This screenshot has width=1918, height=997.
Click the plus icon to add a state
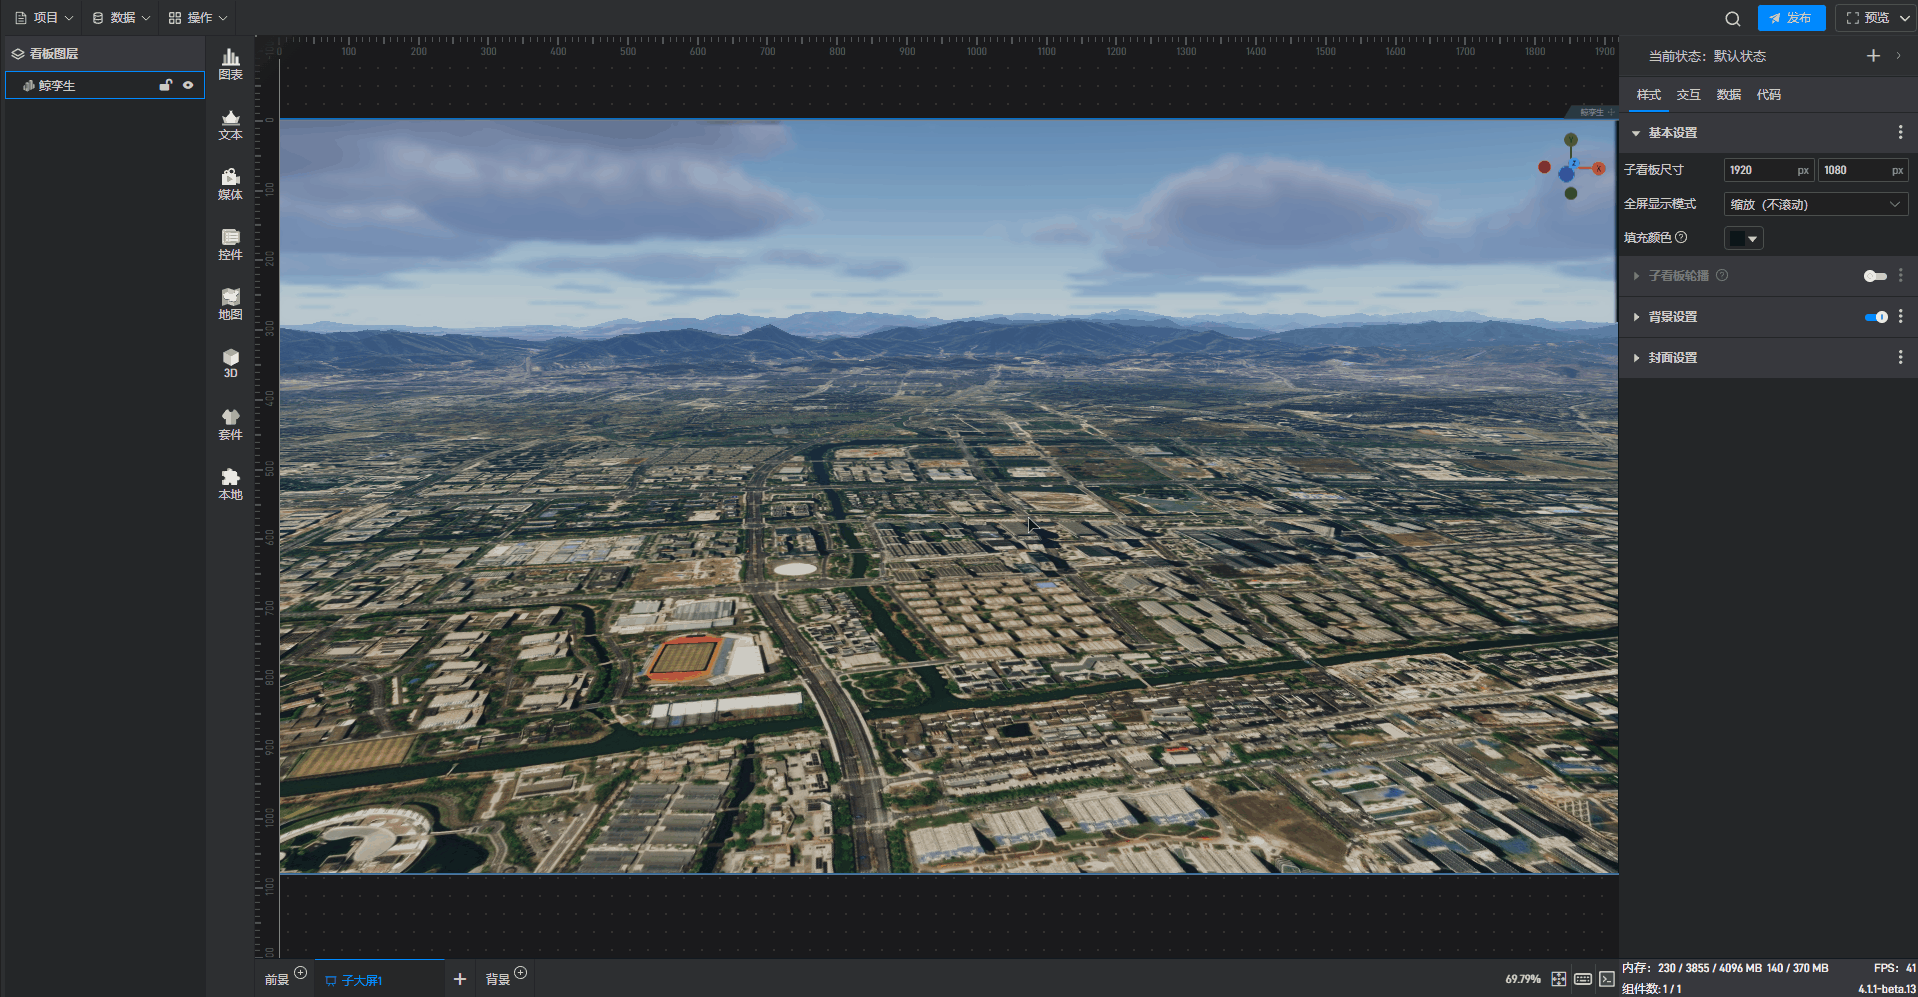1873,56
